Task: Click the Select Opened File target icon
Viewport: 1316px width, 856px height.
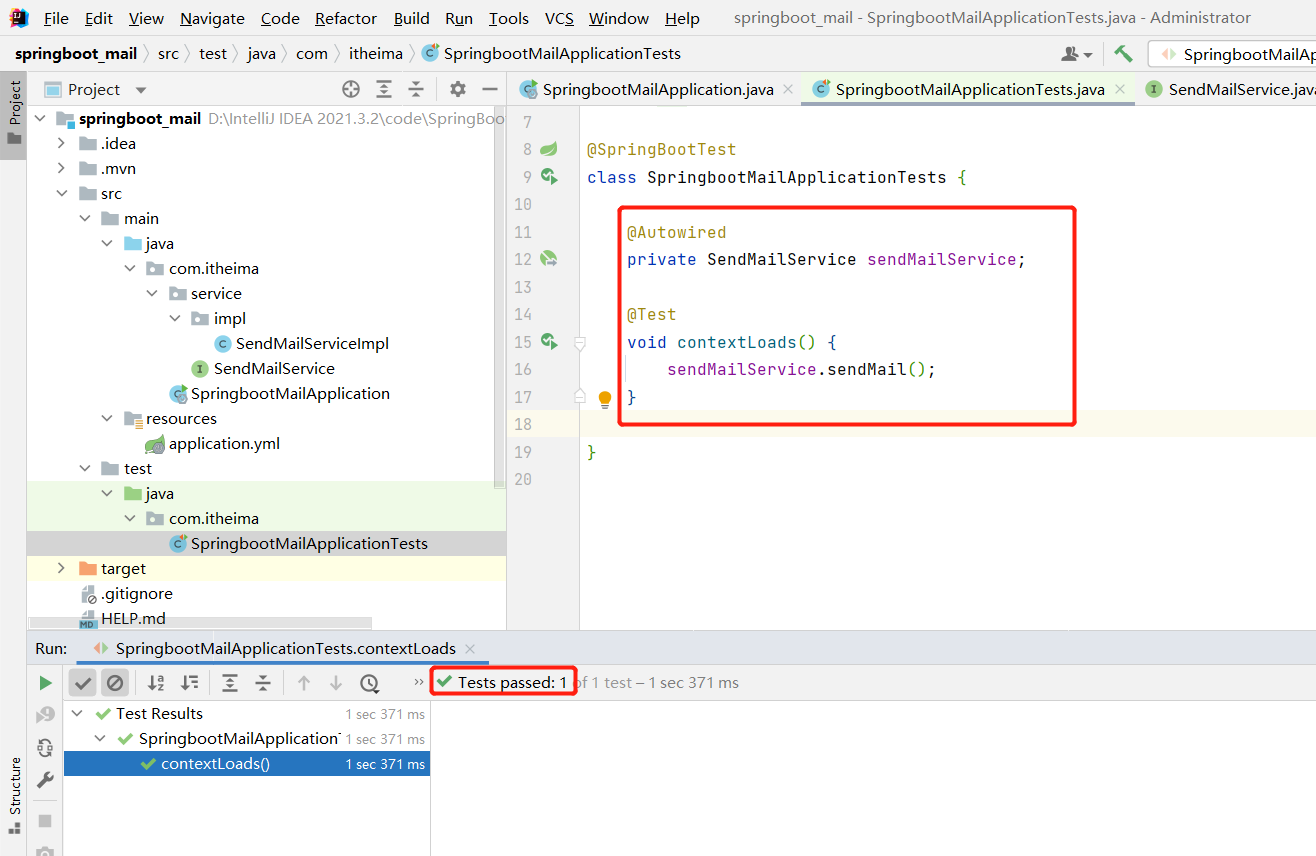Action: [351, 89]
